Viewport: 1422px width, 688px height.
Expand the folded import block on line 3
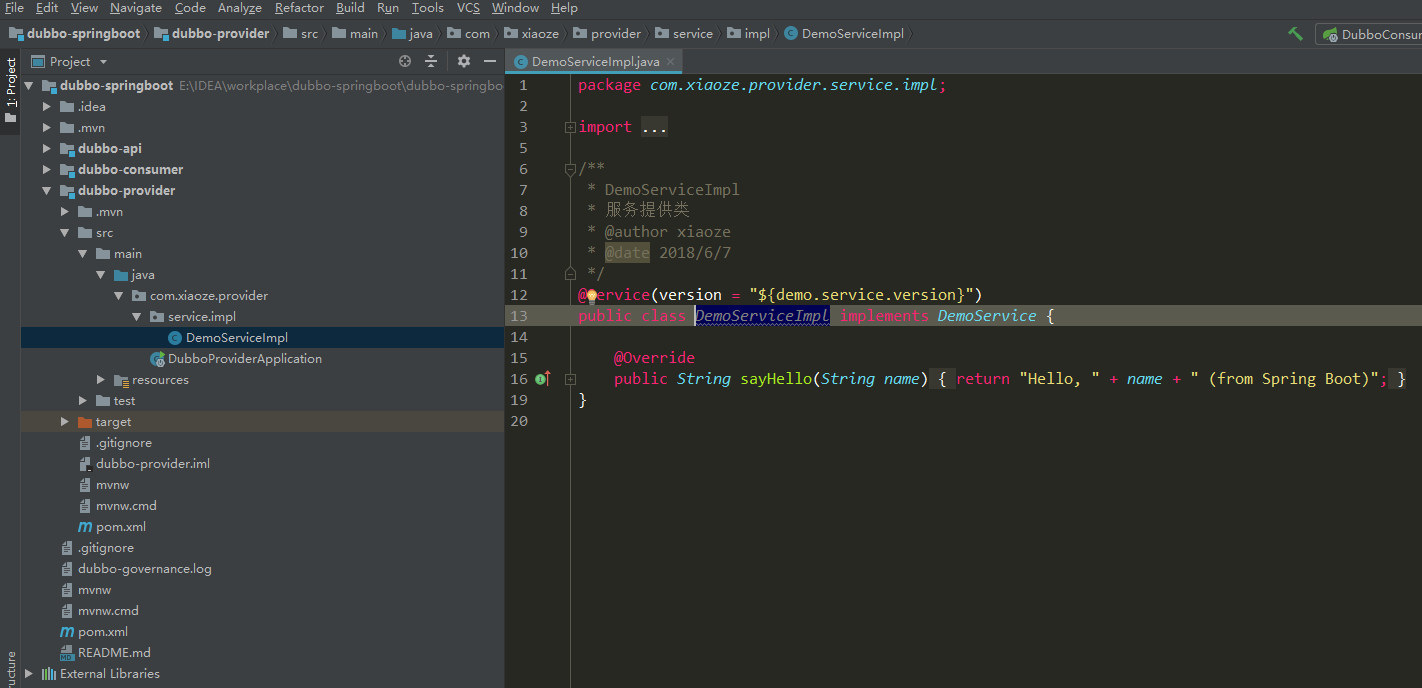click(570, 127)
